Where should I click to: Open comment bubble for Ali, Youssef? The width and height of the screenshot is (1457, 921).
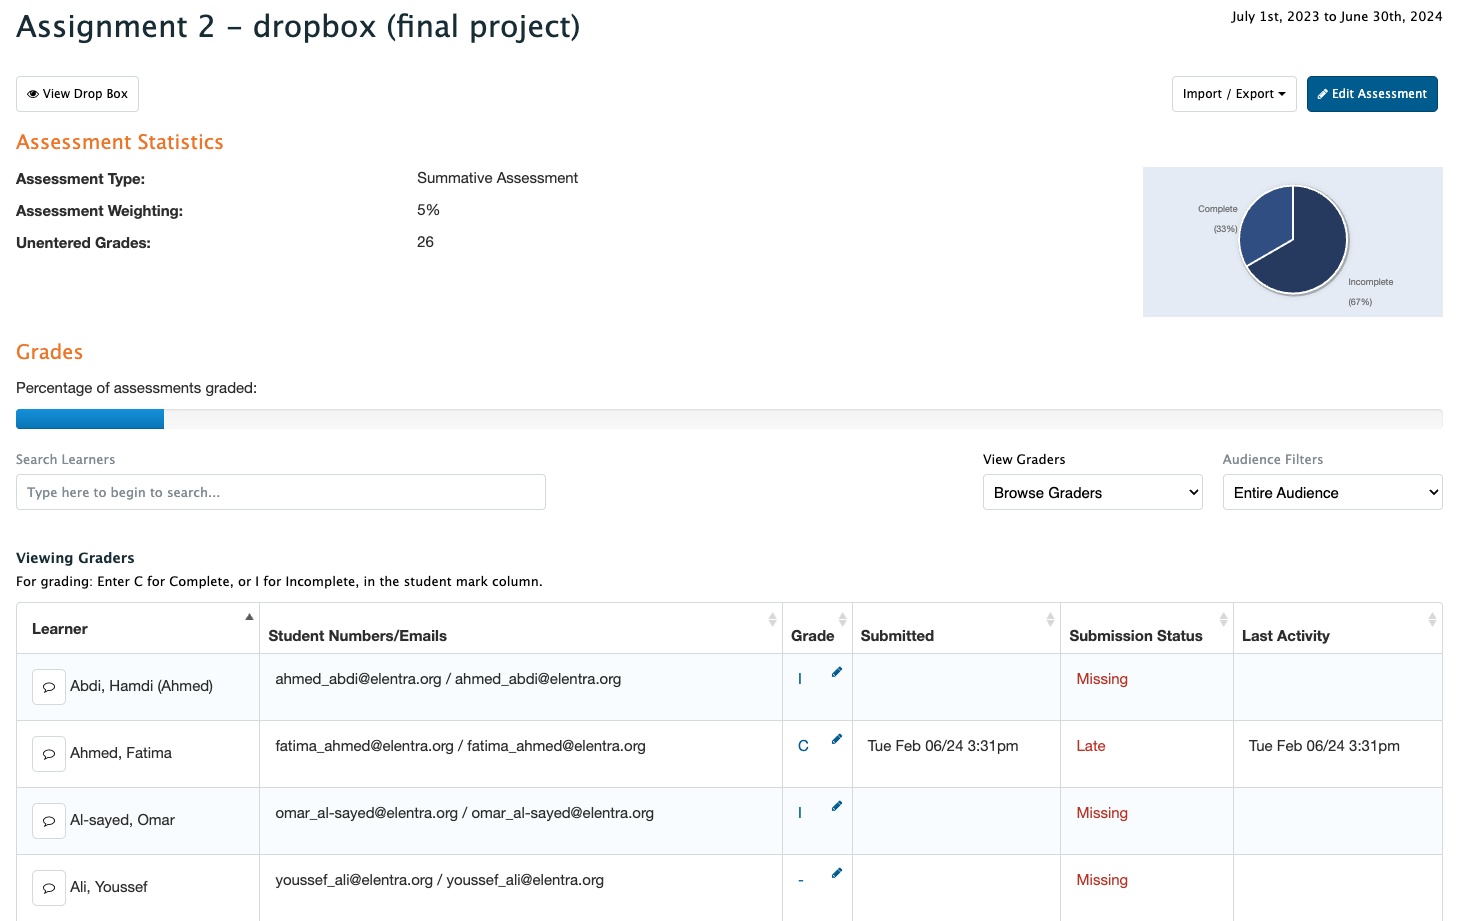coord(49,888)
